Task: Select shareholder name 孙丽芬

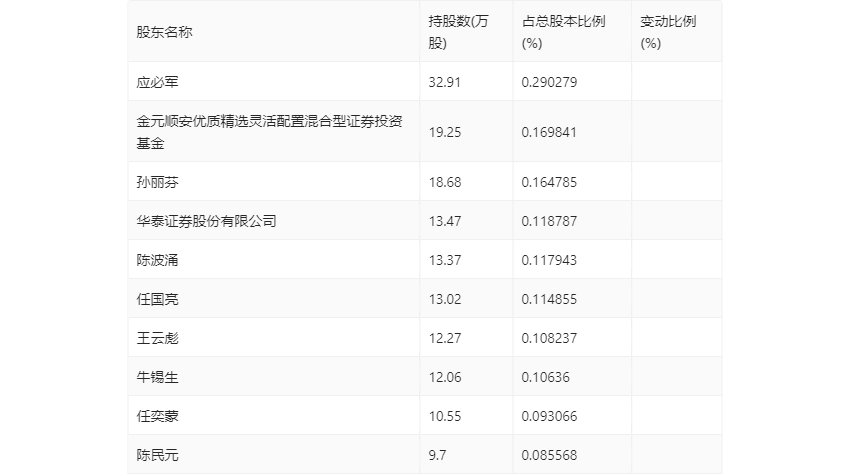Action: [157, 182]
